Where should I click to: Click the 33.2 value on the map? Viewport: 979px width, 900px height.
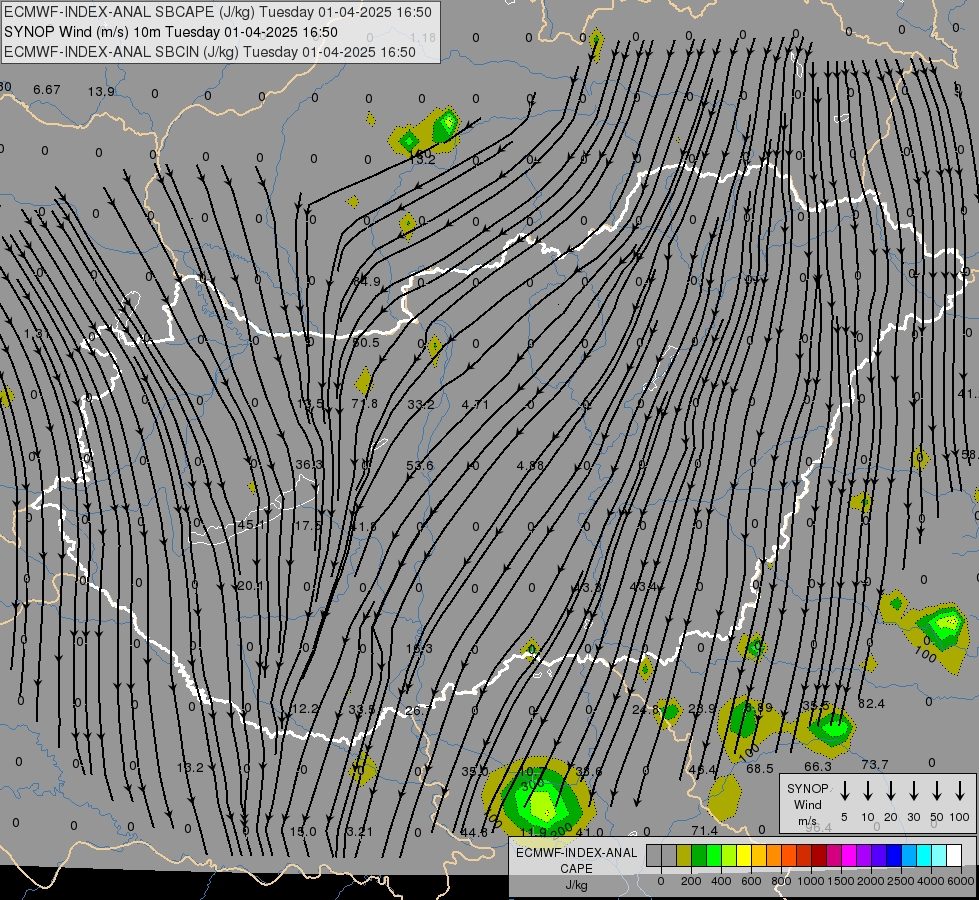(x=421, y=404)
